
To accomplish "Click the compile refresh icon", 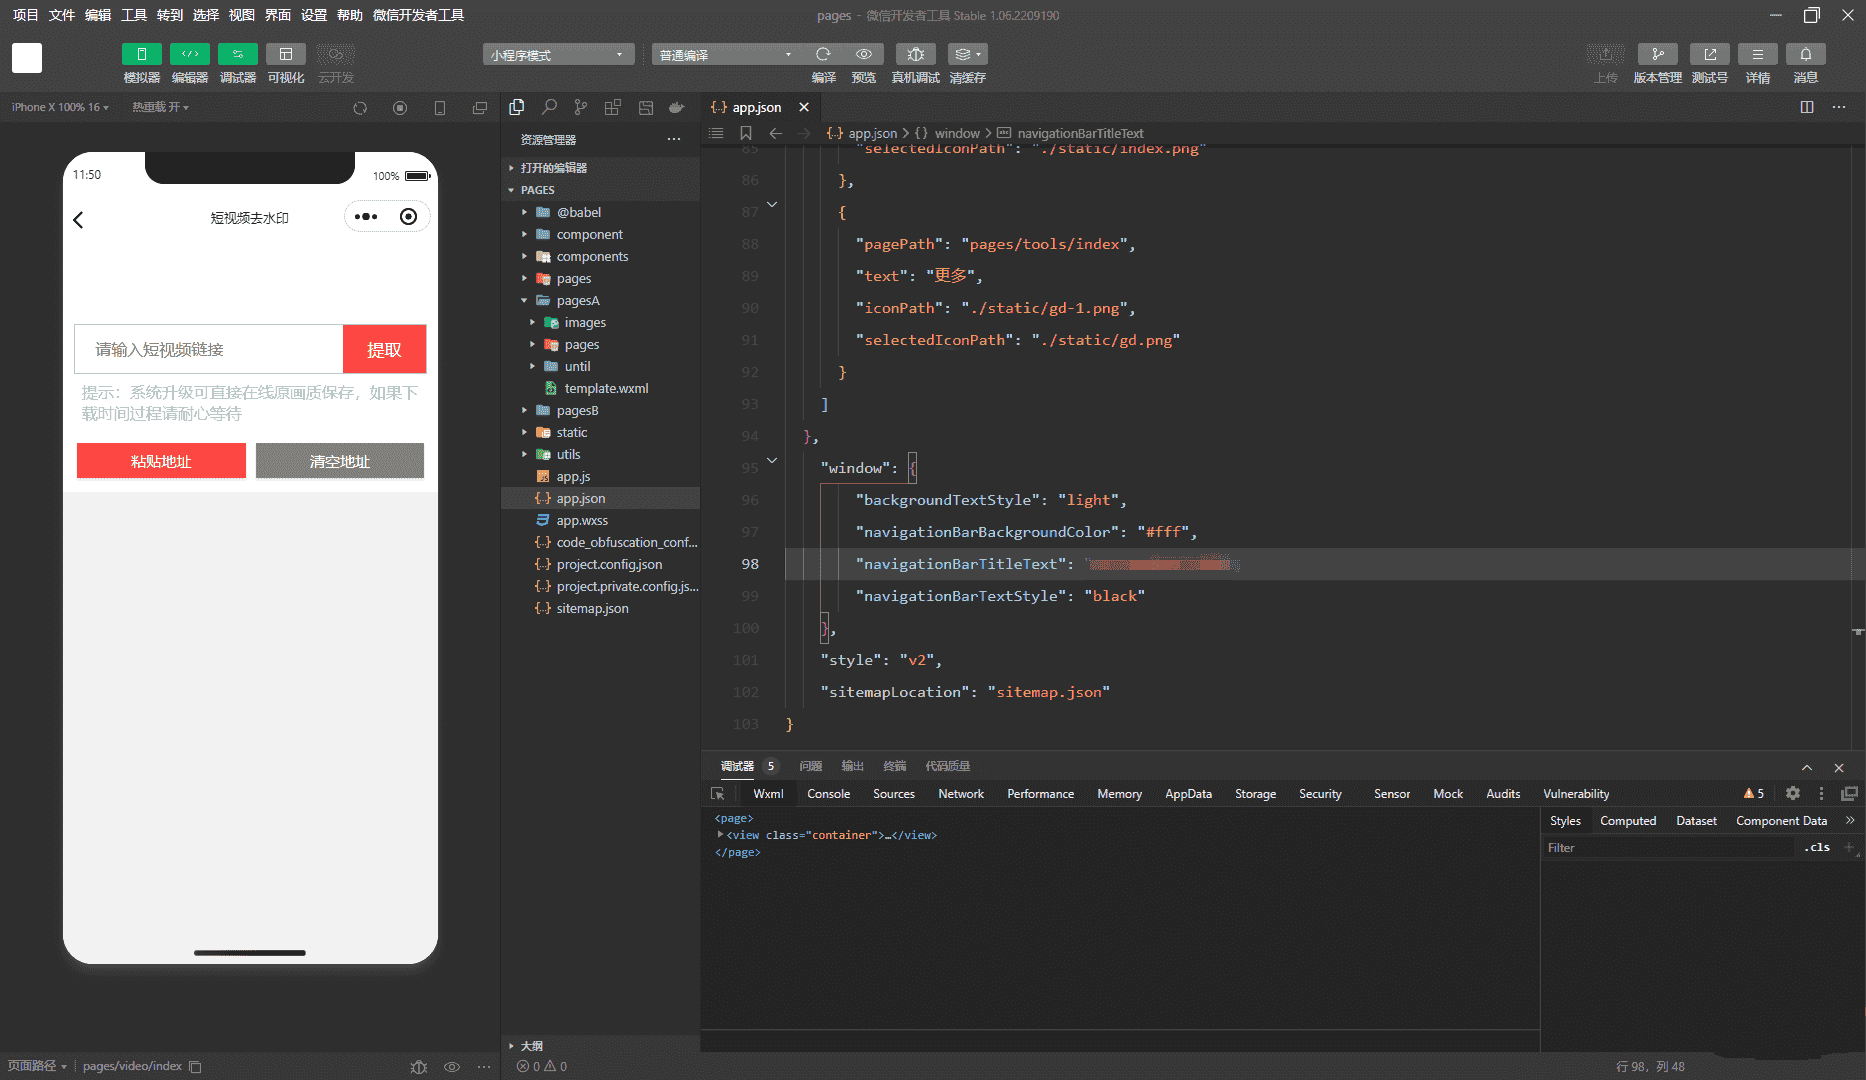I will click(823, 55).
